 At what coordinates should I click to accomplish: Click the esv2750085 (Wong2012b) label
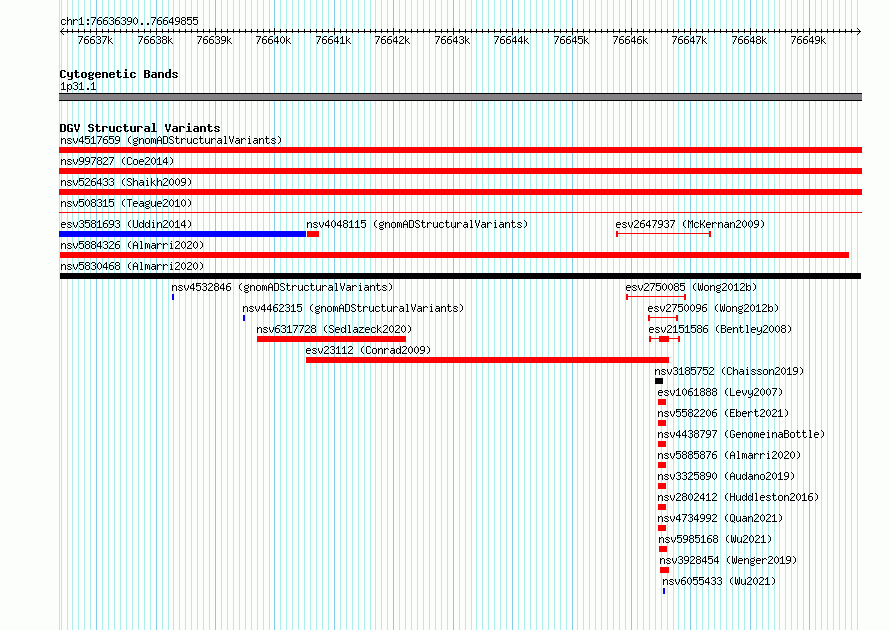point(691,287)
